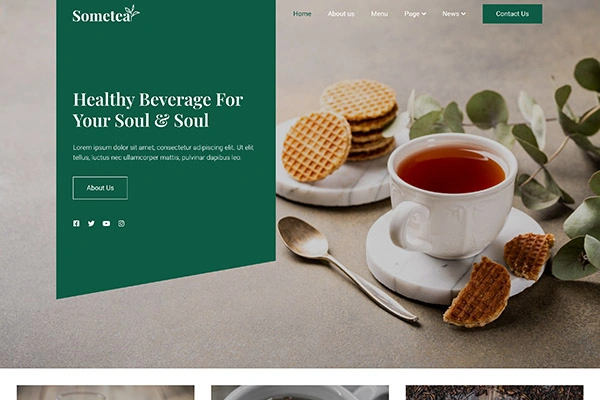
Task: Open the Page menu item
Action: click(x=415, y=14)
